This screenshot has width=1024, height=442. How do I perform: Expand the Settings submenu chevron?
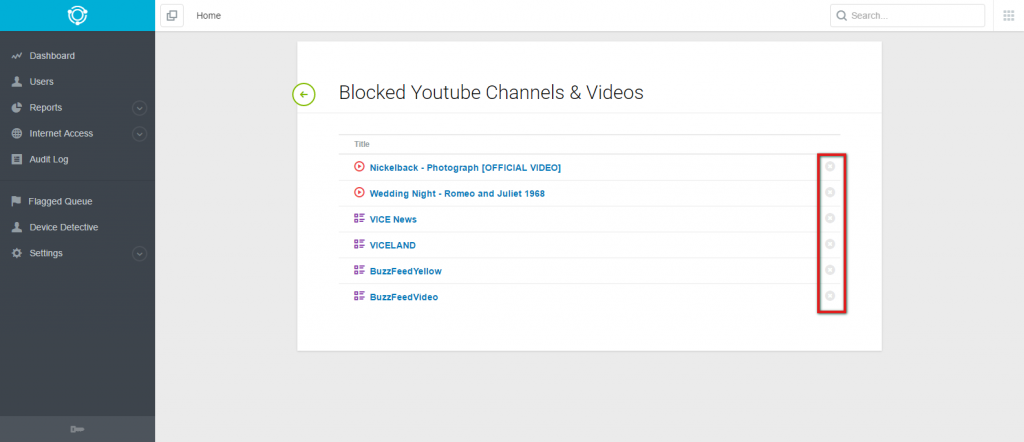(x=139, y=254)
